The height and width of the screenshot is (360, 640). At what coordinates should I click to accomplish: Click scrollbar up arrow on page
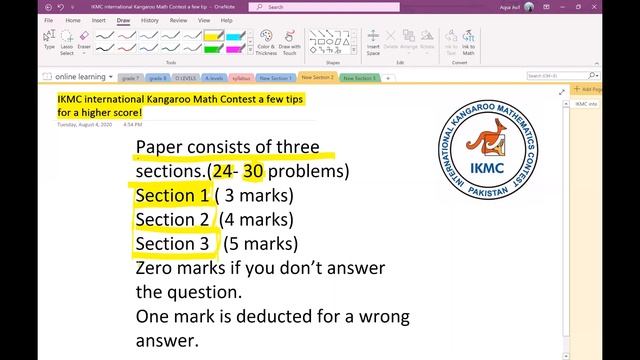click(566, 104)
